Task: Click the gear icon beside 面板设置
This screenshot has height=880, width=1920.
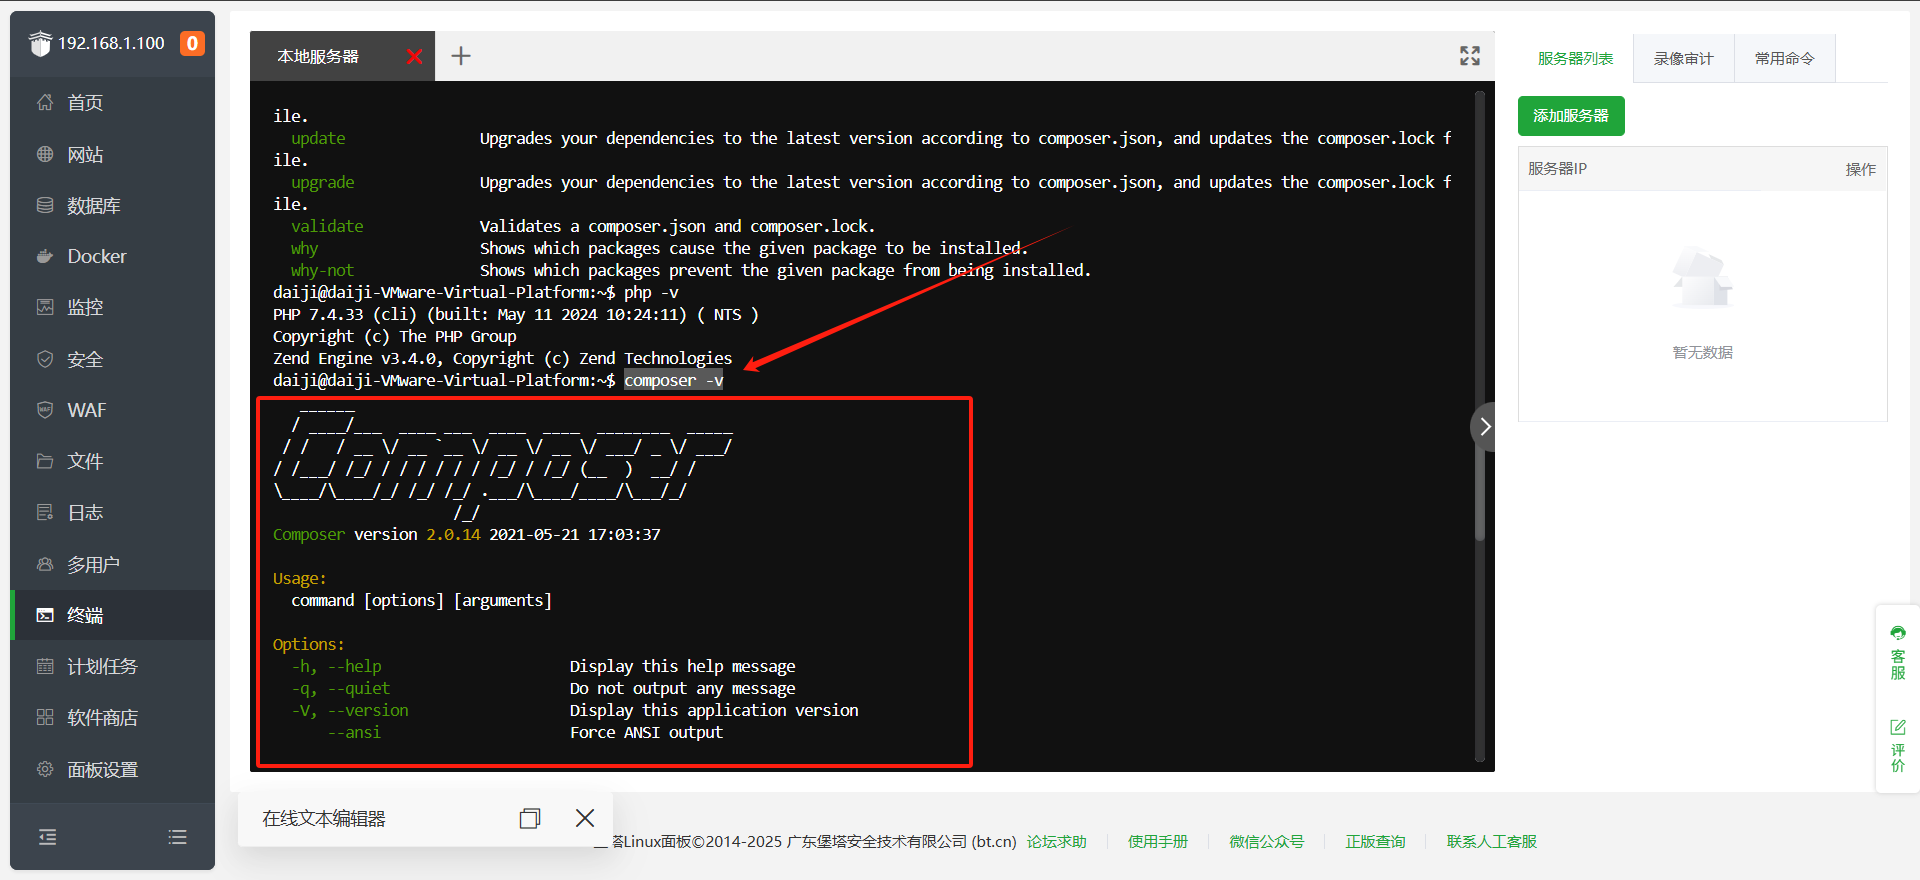Action: (45, 769)
